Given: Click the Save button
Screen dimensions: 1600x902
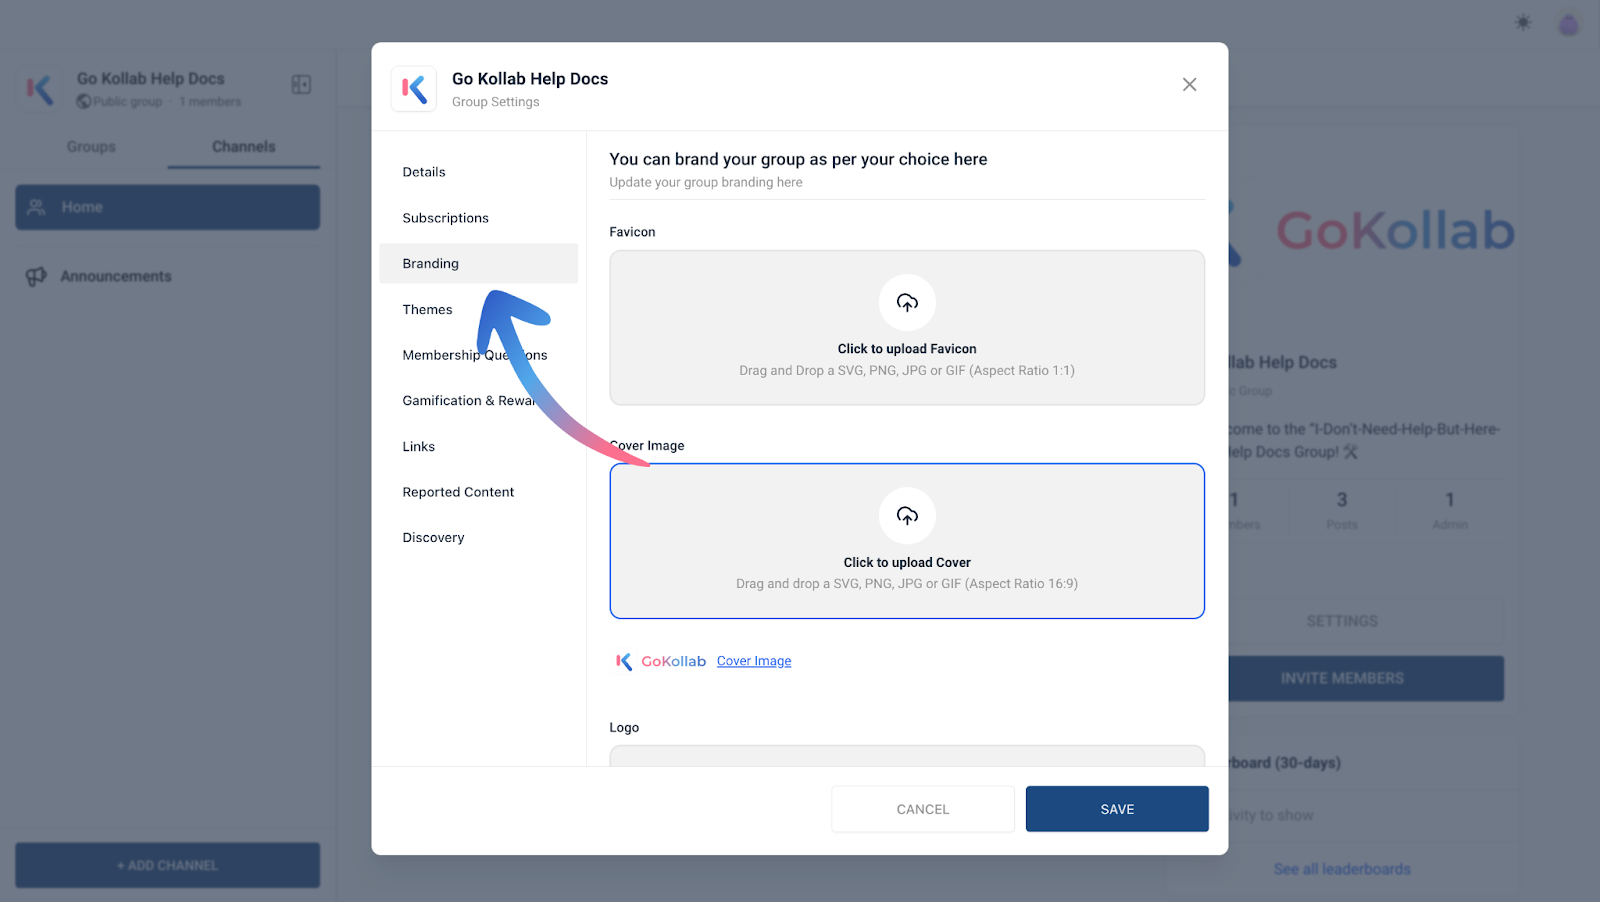Looking at the screenshot, I should click(1117, 809).
